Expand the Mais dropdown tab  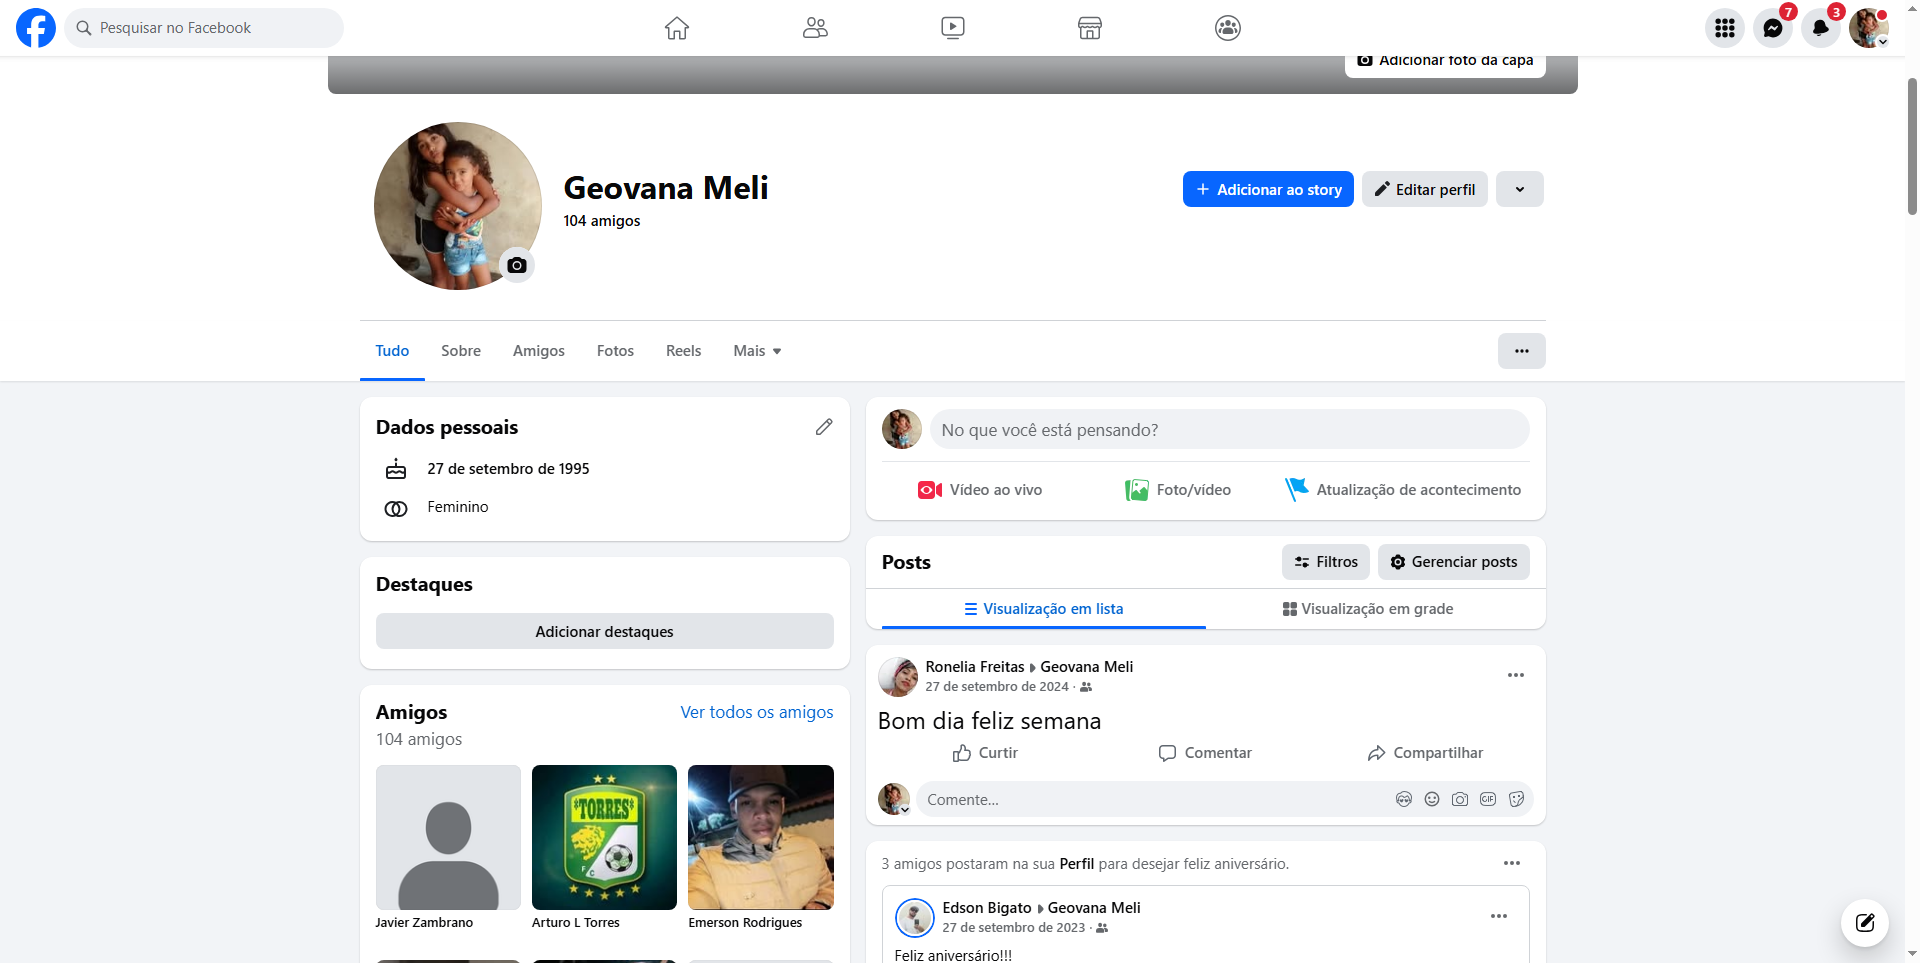coord(757,351)
